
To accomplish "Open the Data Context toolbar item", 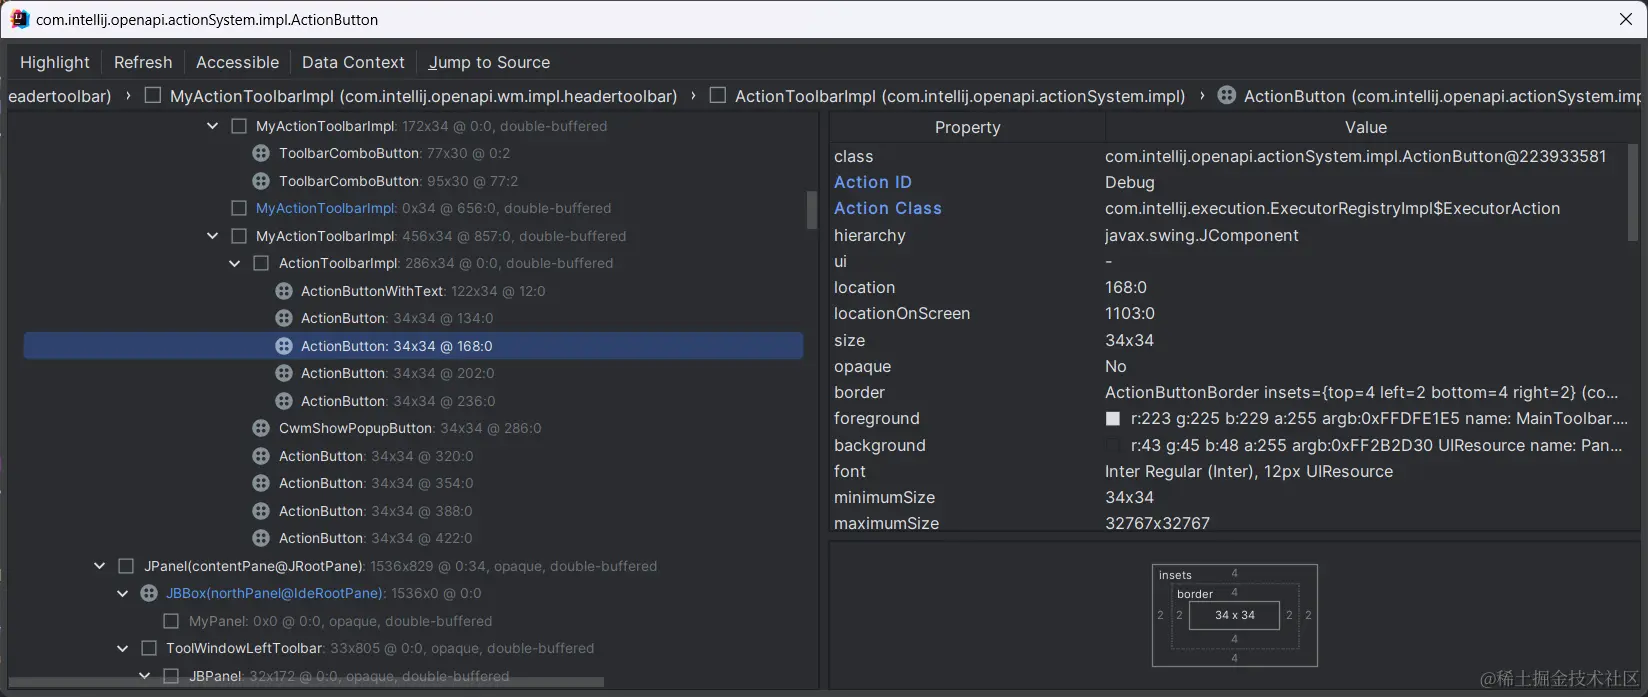I will 353,62.
